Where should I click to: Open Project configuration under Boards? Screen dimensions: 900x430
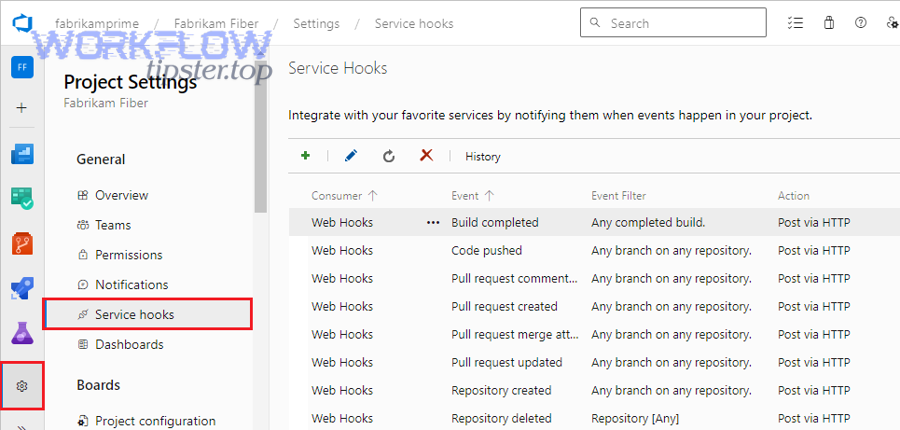[x=155, y=421]
